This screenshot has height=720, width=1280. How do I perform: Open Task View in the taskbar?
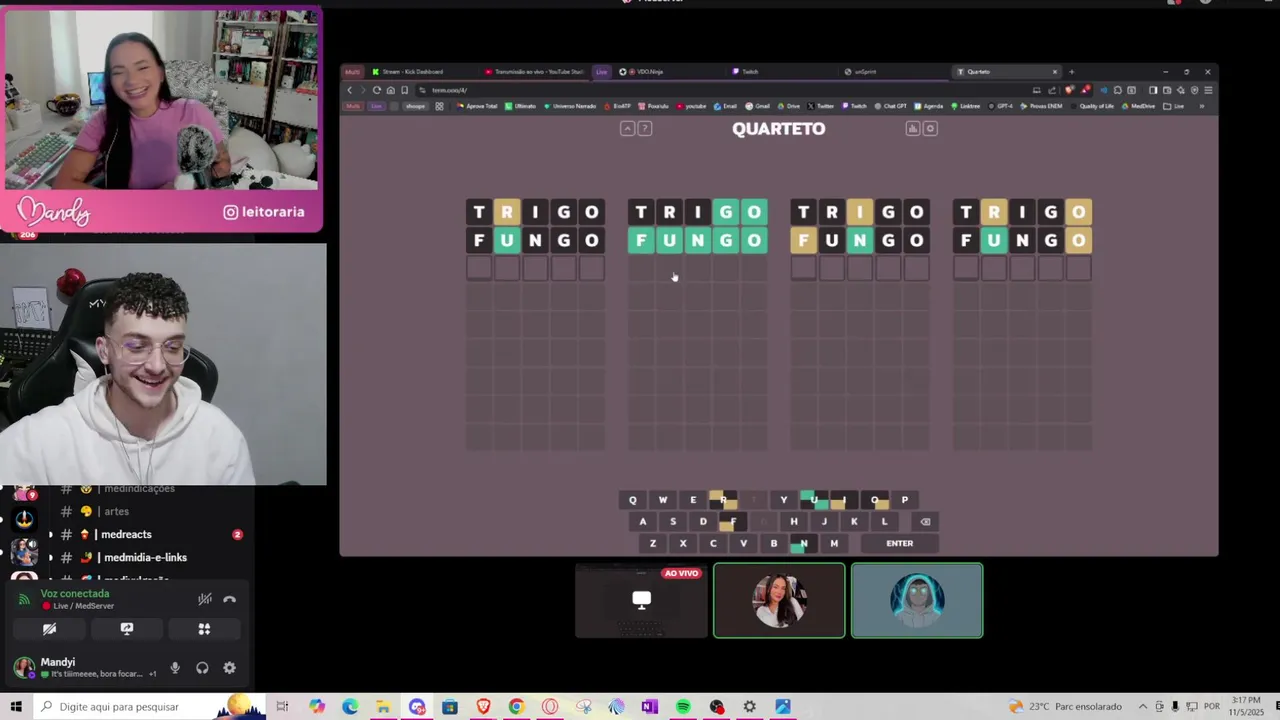pyautogui.click(x=283, y=707)
